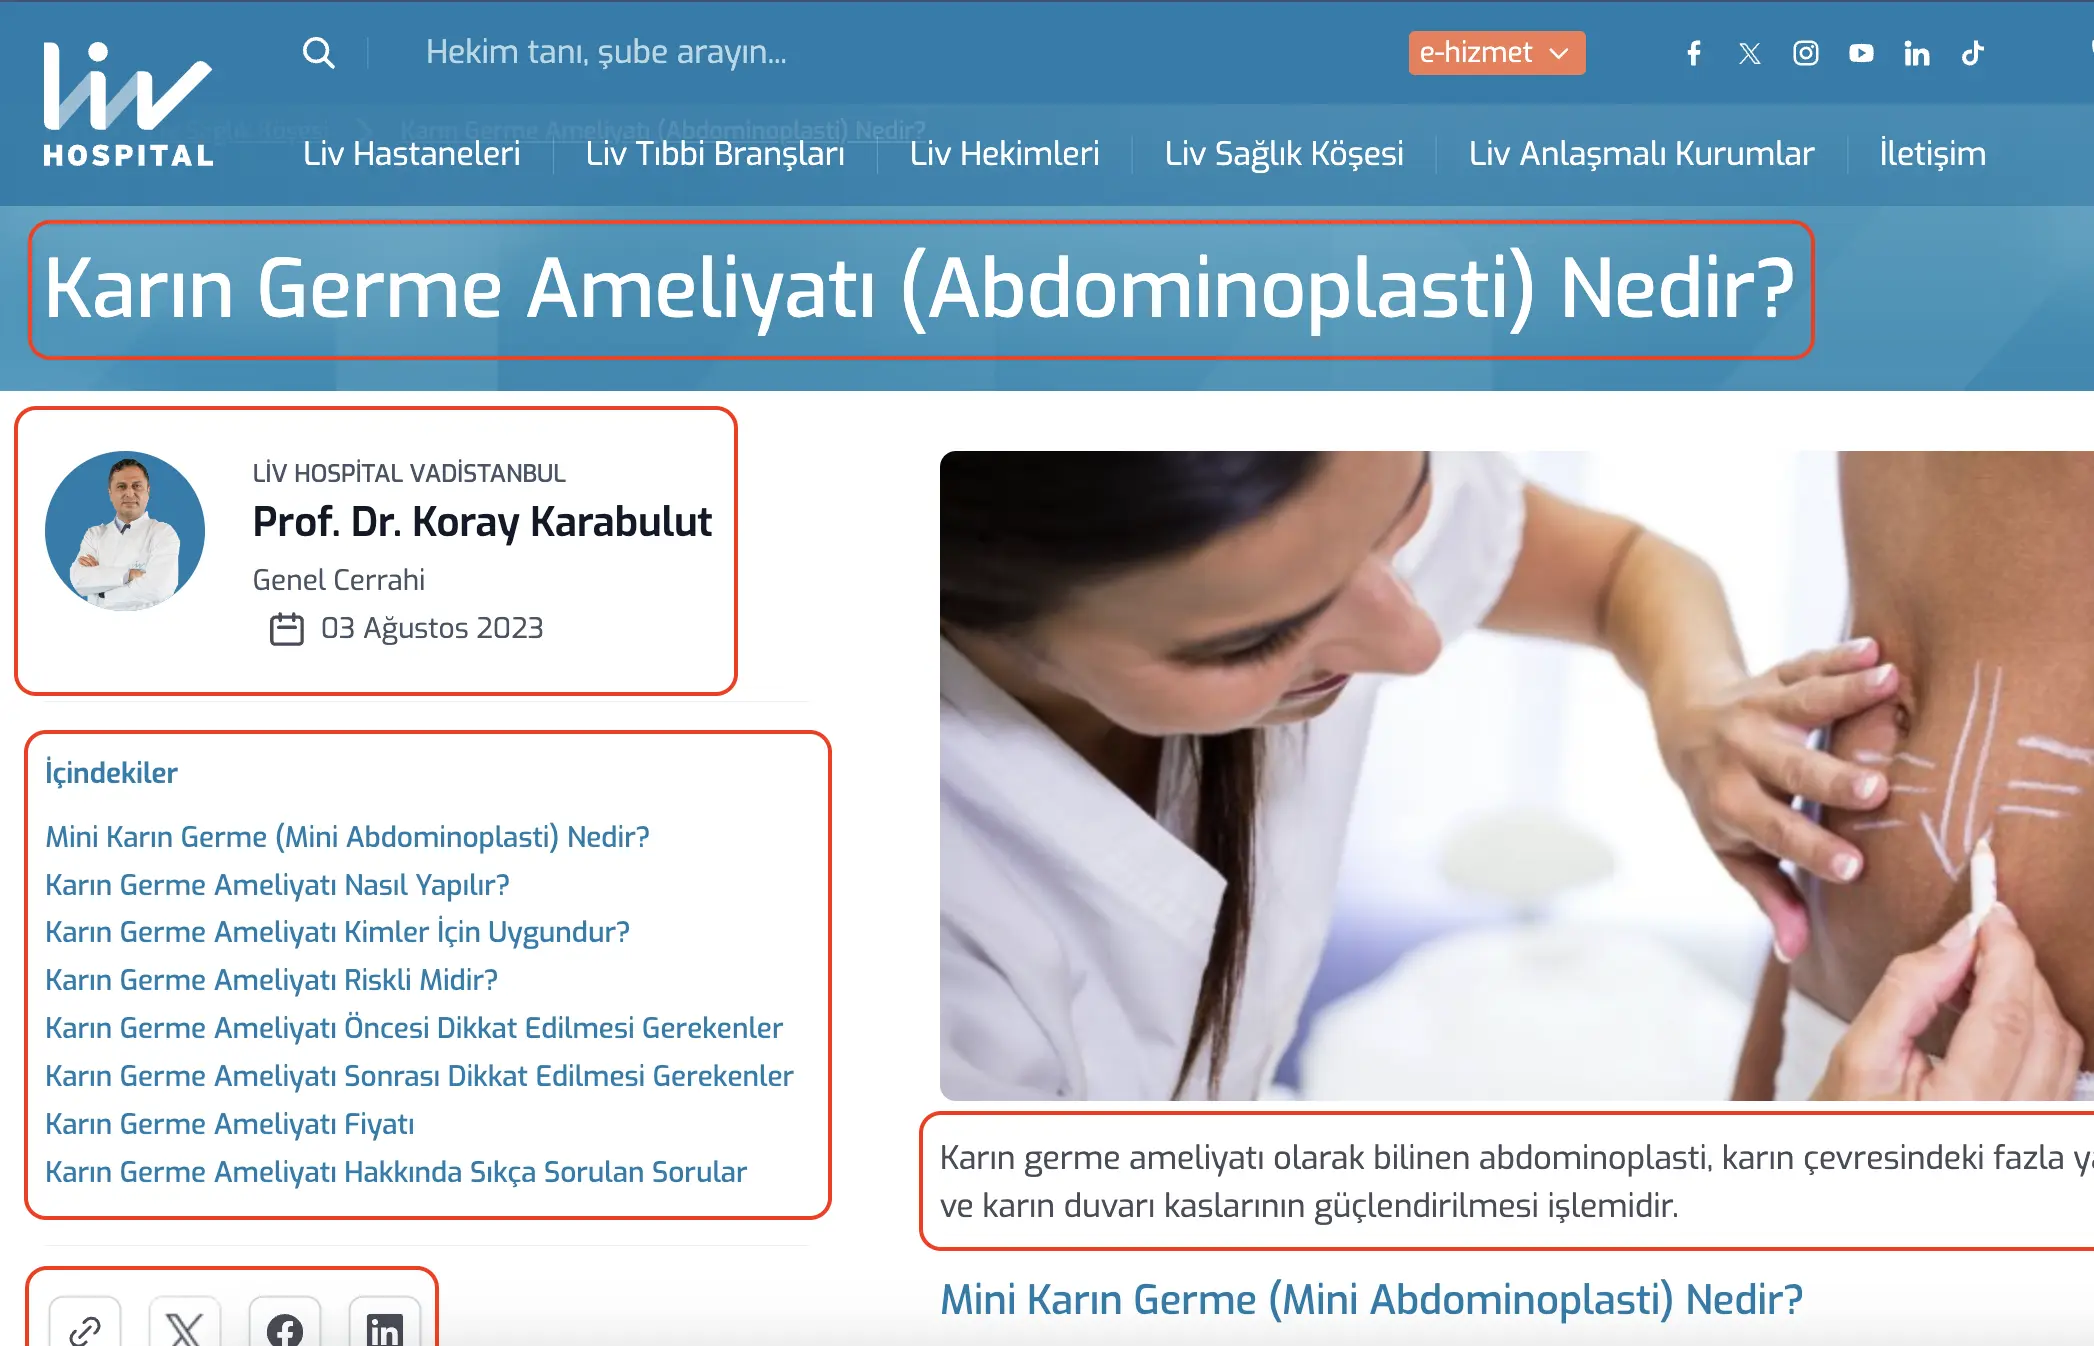Screen dimensions: 2094x1346
Task: Click the Liv Hospital logo
Action: (128, 104)
